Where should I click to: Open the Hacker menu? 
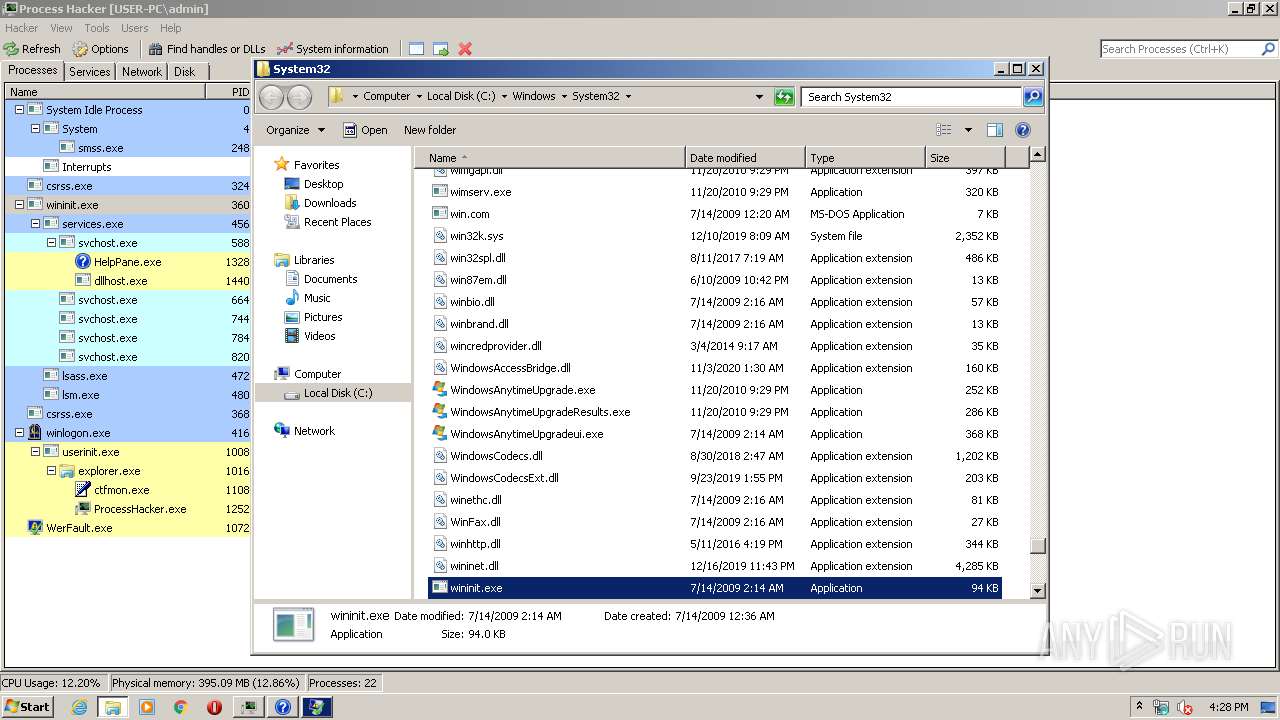tap(22, 28)
